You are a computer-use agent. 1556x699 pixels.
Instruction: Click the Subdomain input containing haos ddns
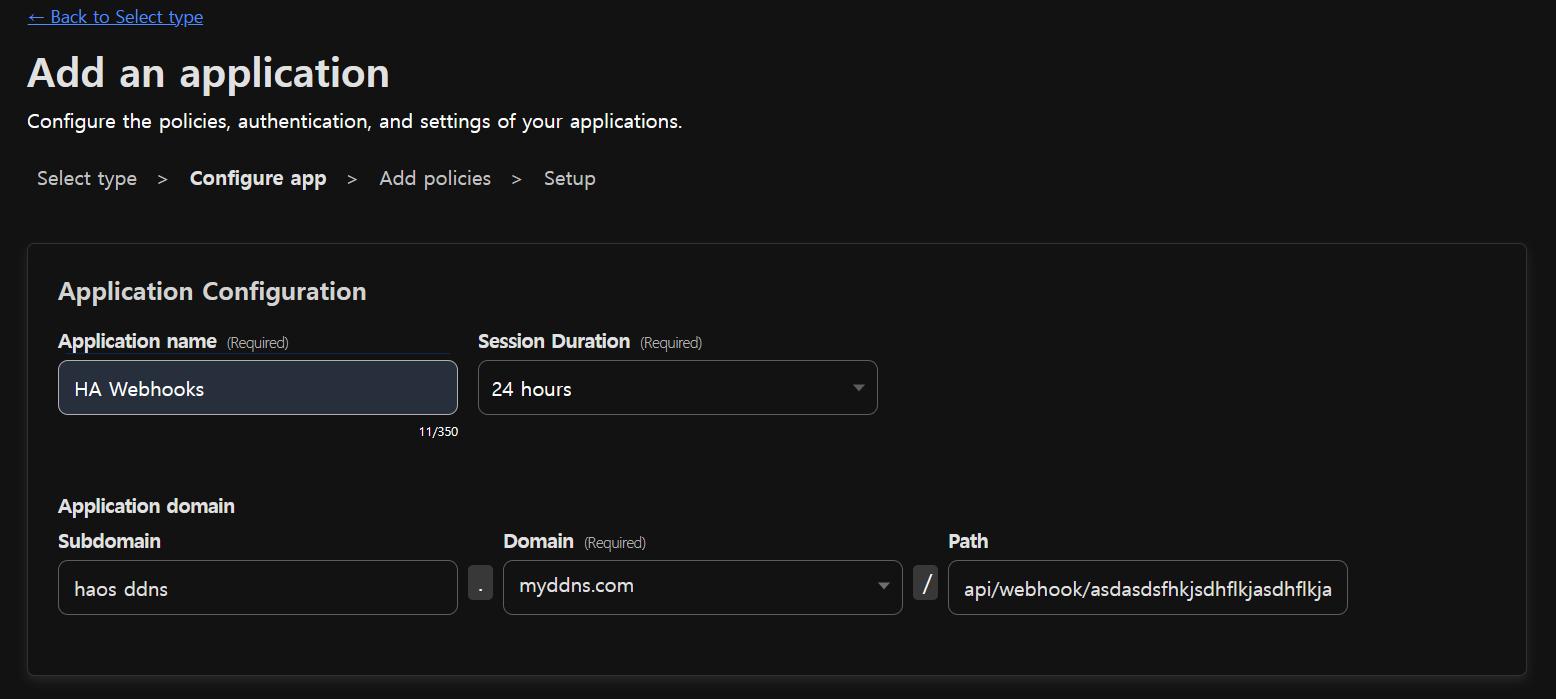coord(257,588)
